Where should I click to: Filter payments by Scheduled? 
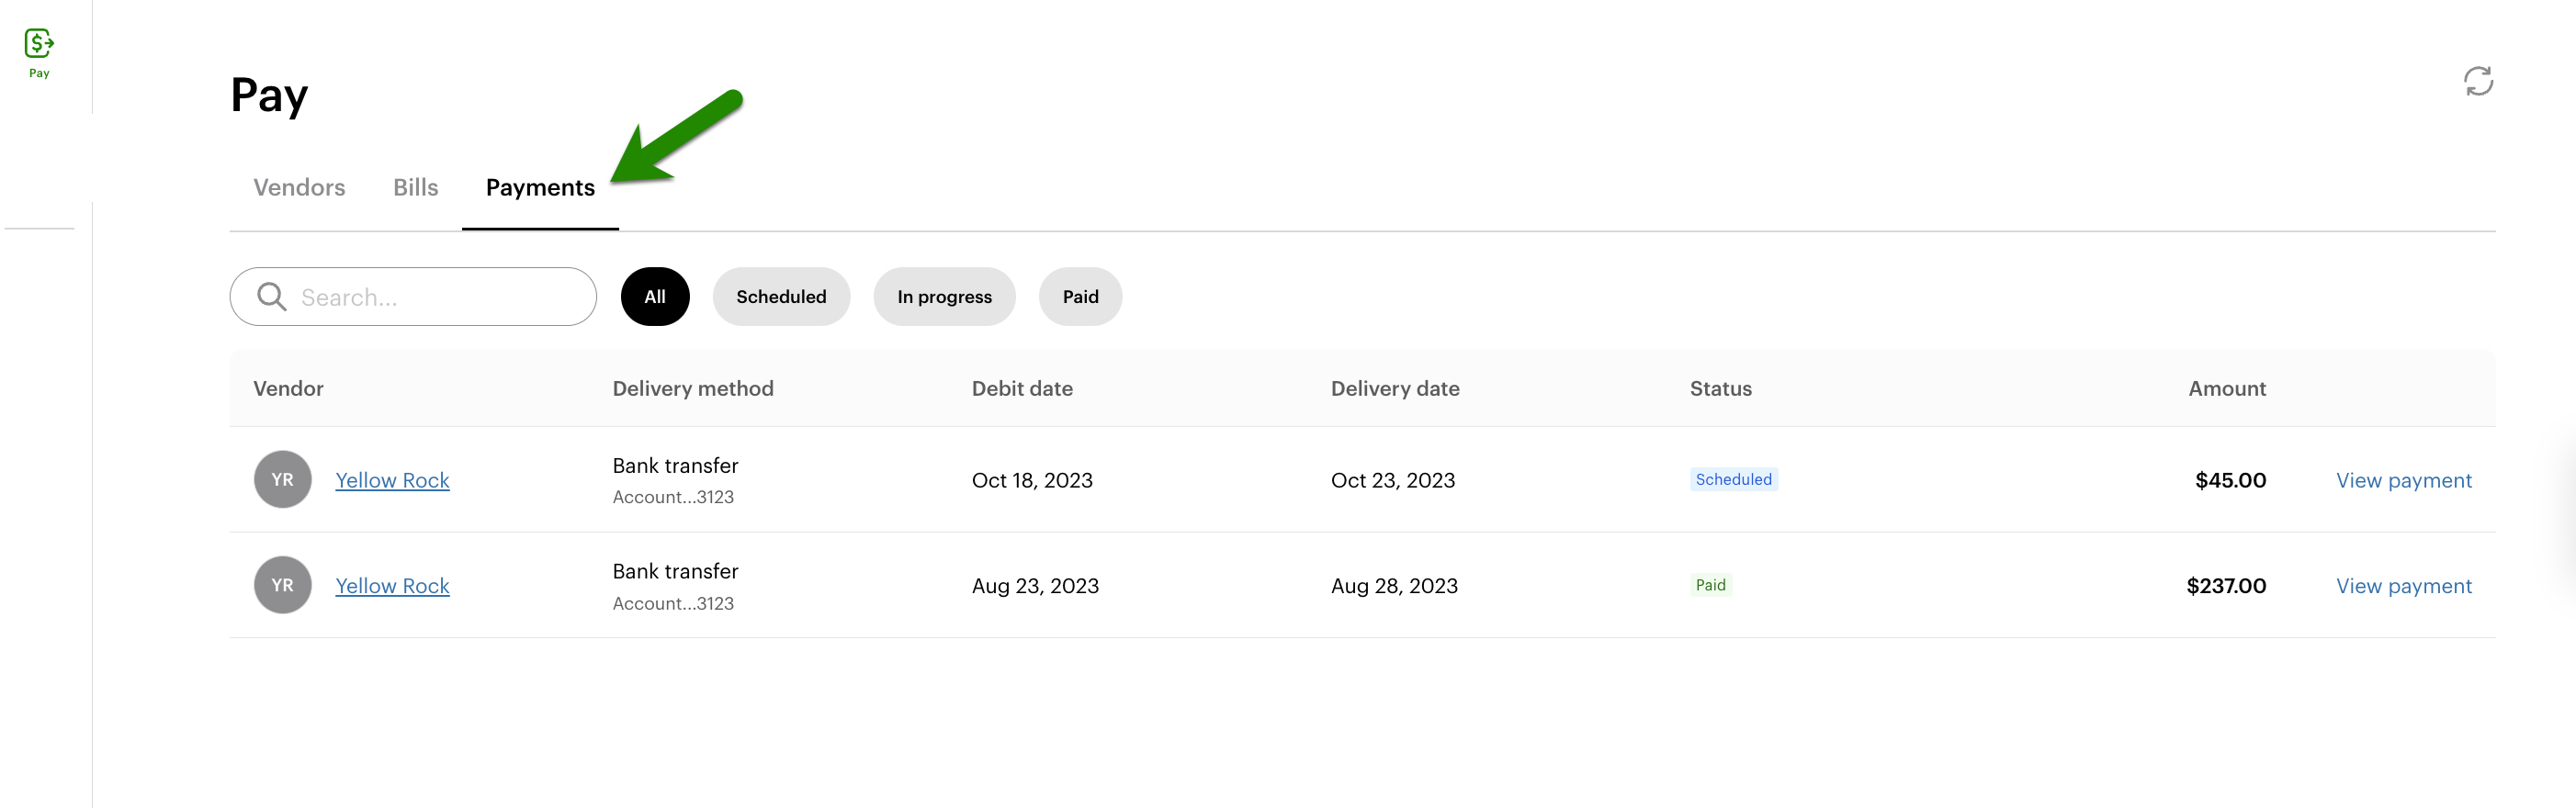781,297
